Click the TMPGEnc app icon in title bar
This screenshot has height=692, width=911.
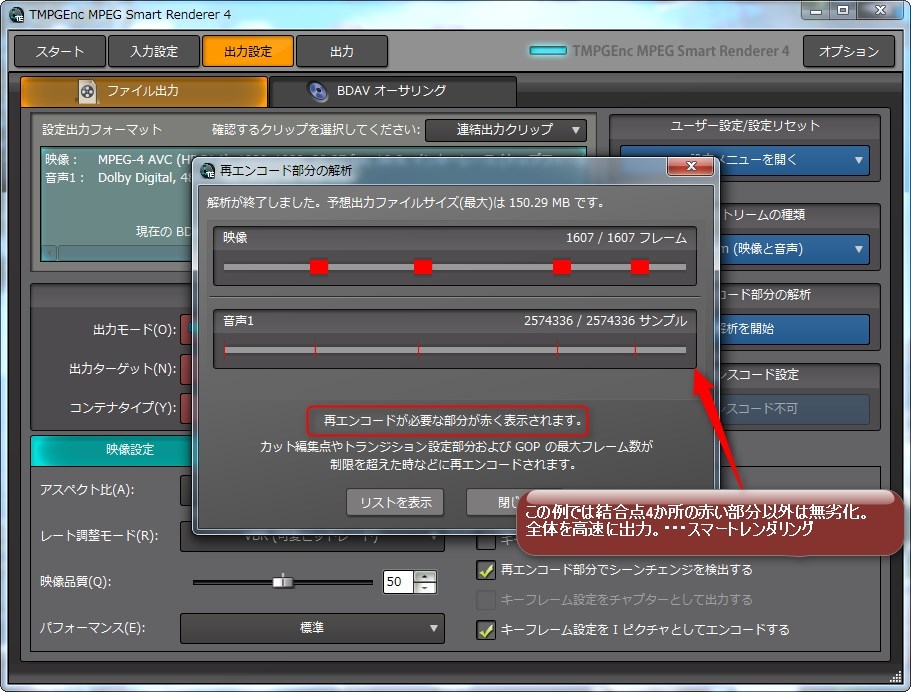tap(16, 15)
